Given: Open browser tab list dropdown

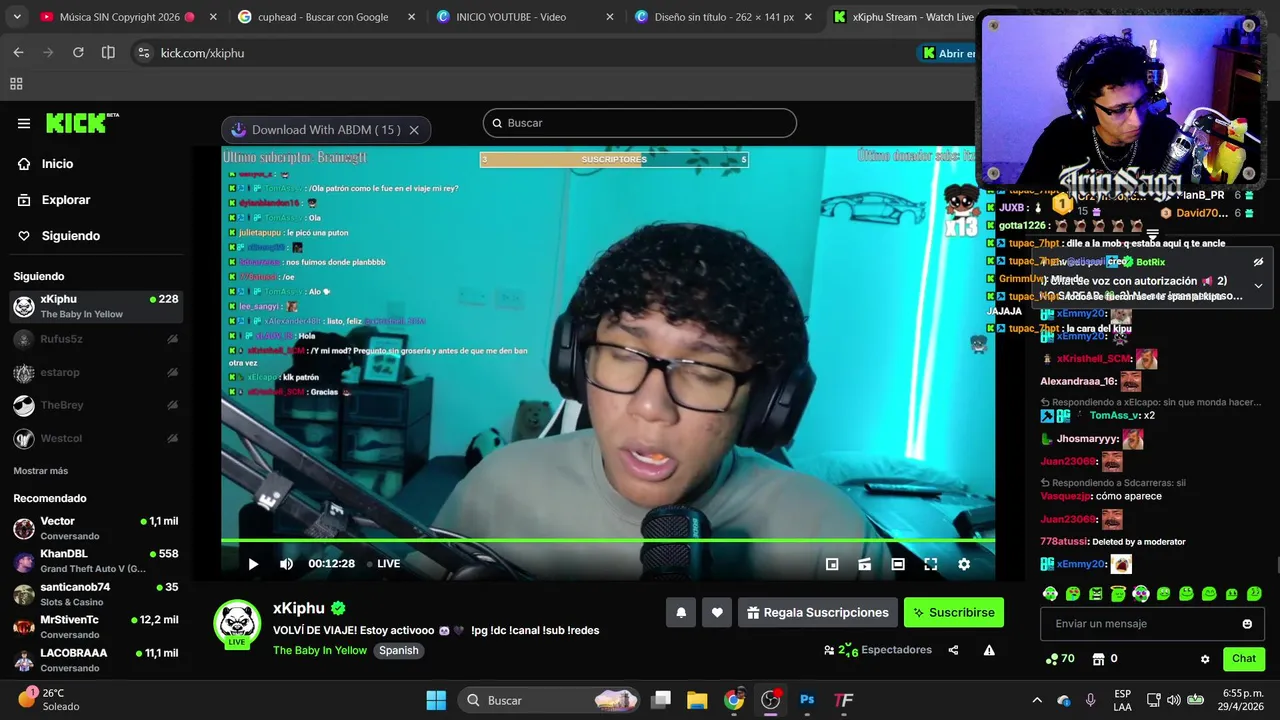Looking at the screenshot, I should click(x=17, y=17).
